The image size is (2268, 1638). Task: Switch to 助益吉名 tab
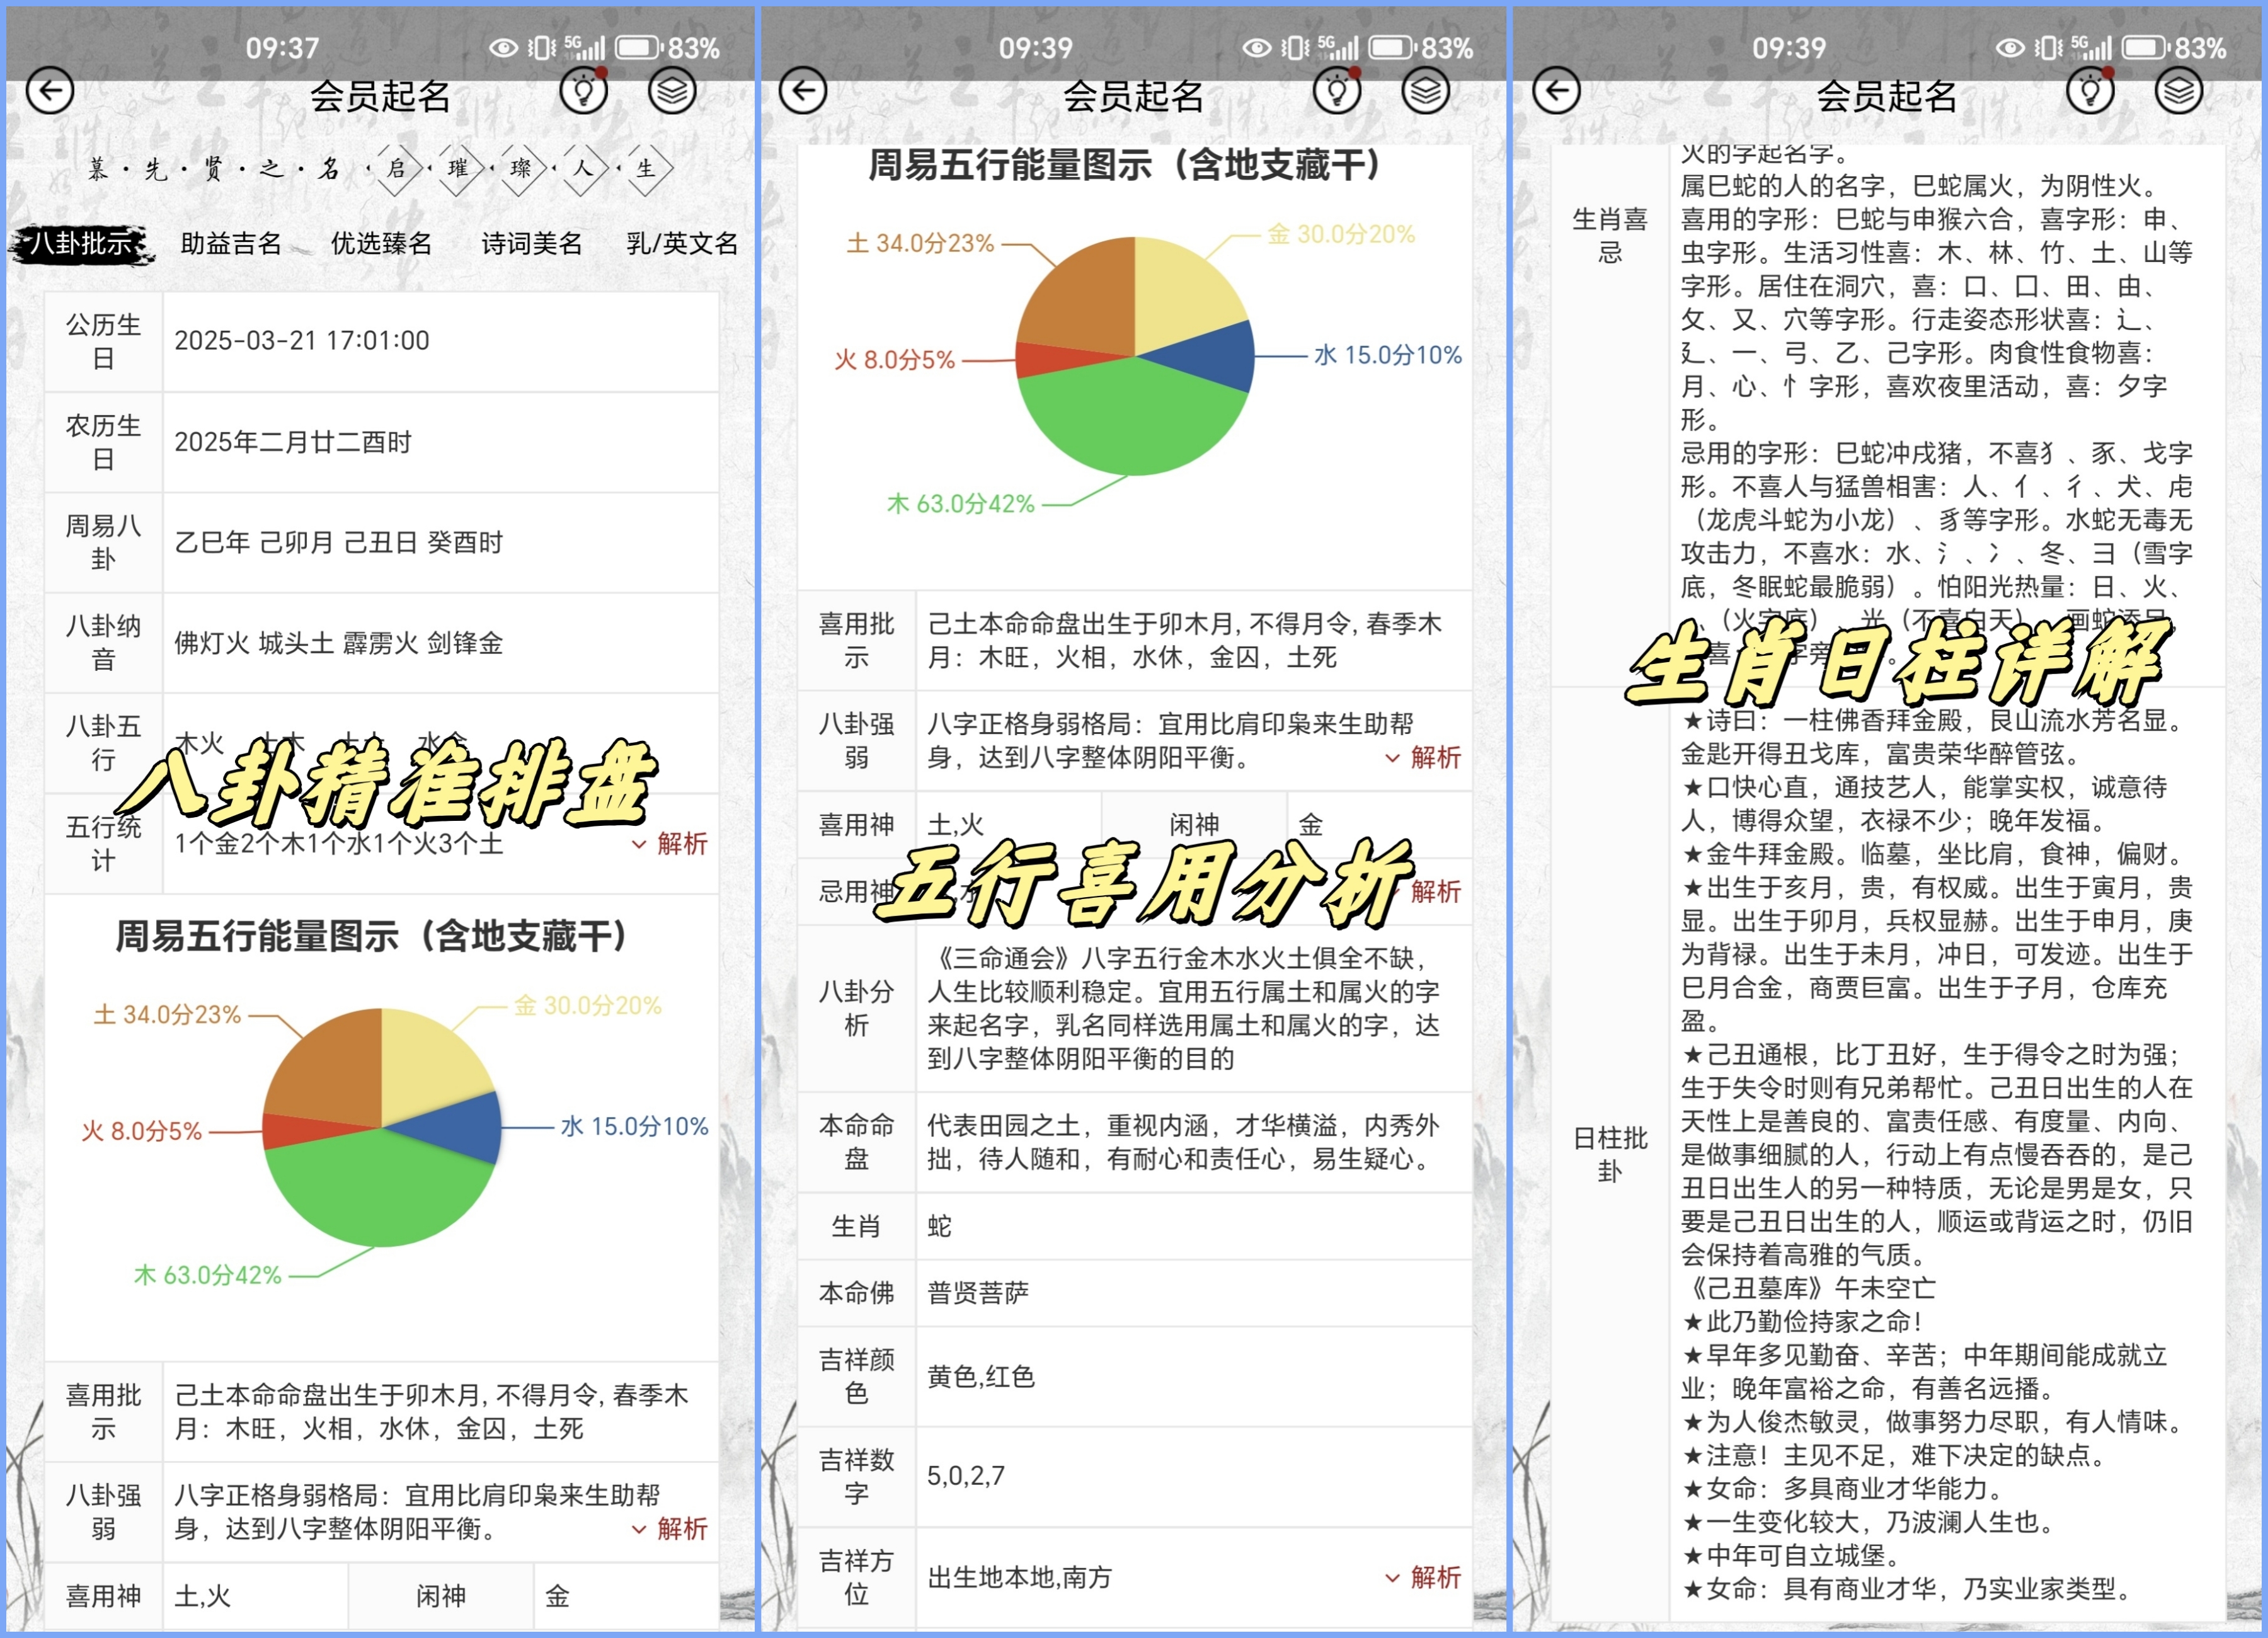click(x=231, y=243)
